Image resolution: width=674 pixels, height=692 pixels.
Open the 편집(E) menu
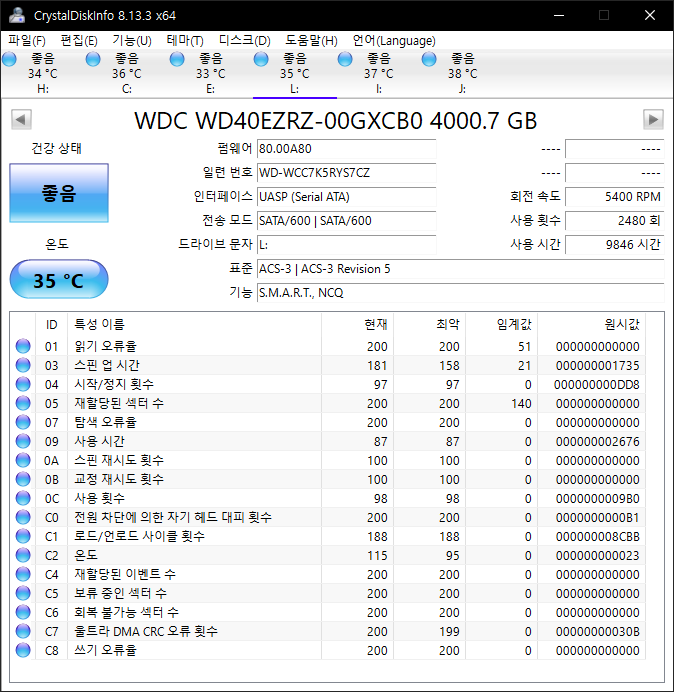coord(79,41)
